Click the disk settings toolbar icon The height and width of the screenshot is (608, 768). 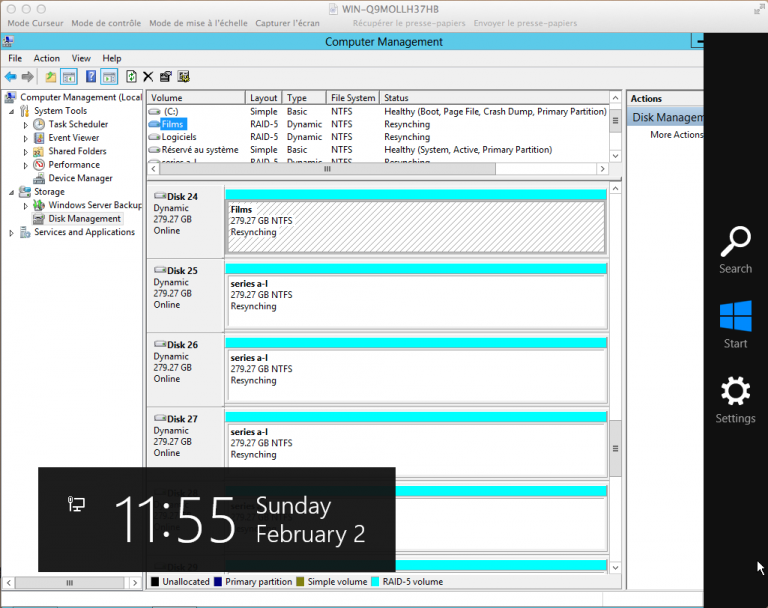coord(184,76)
